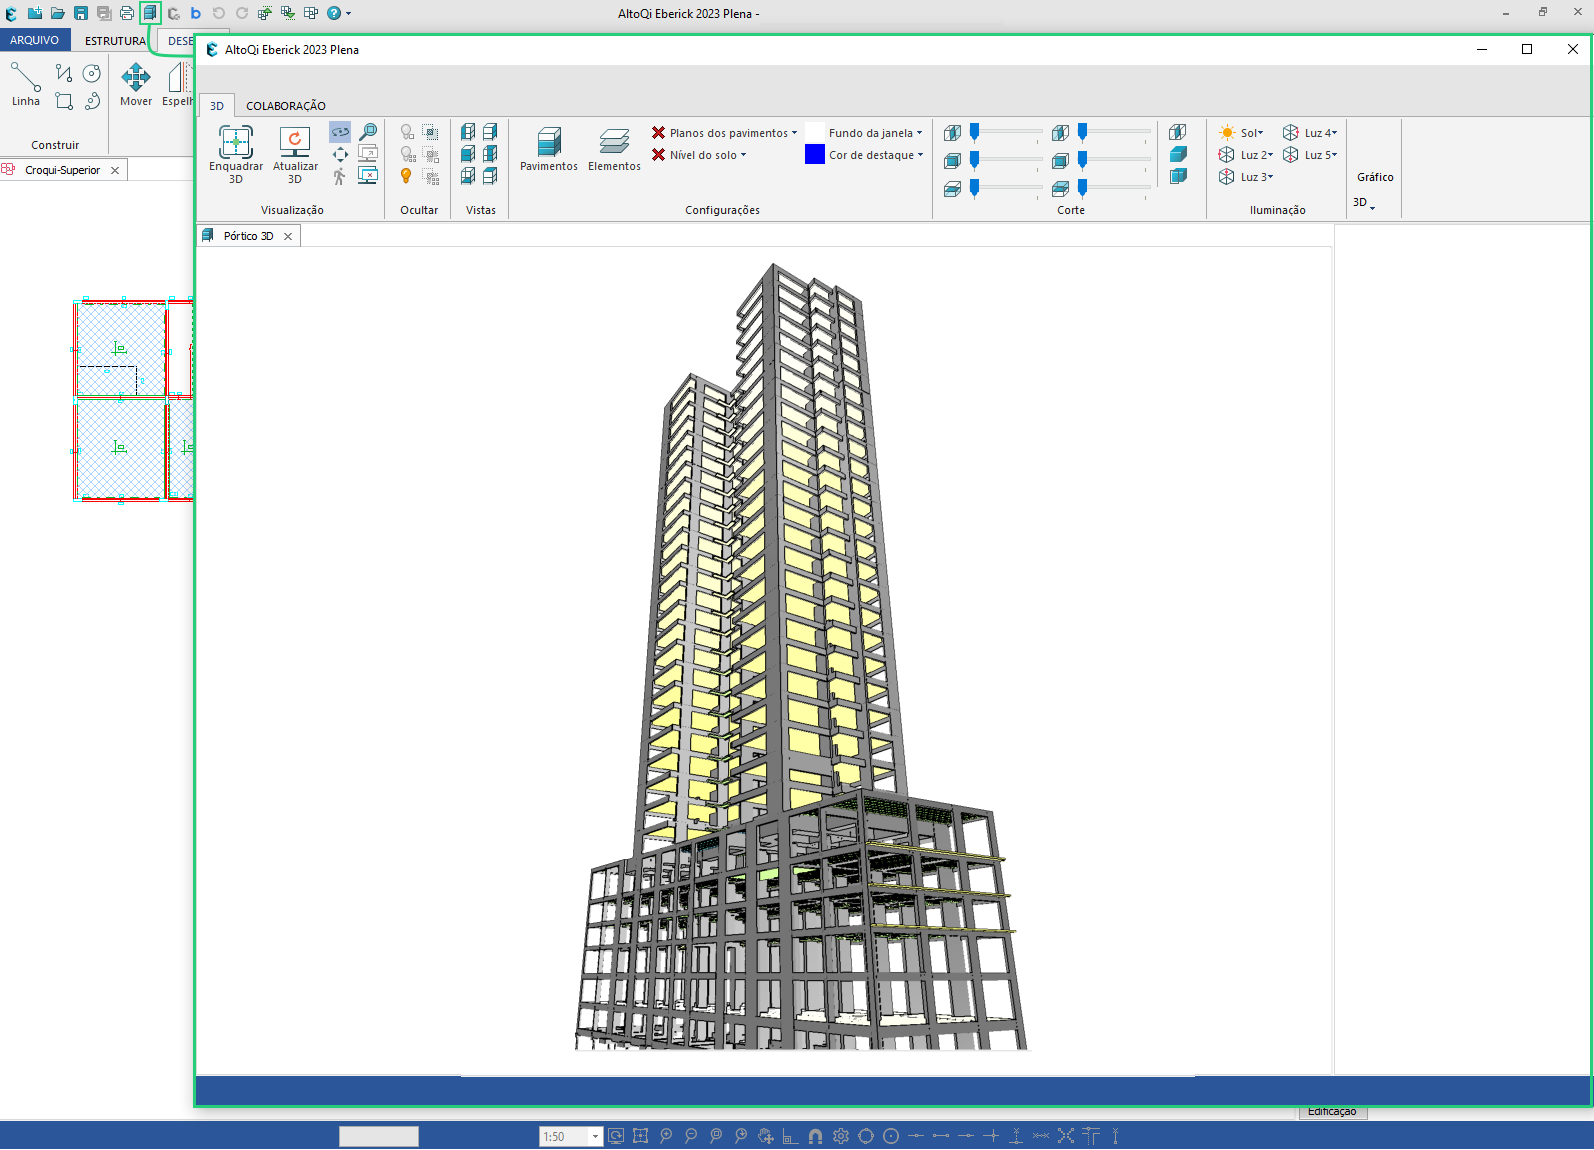
Task: Click the highlighted 3D portico icon in quick toolbar
Action: point(150,13)
